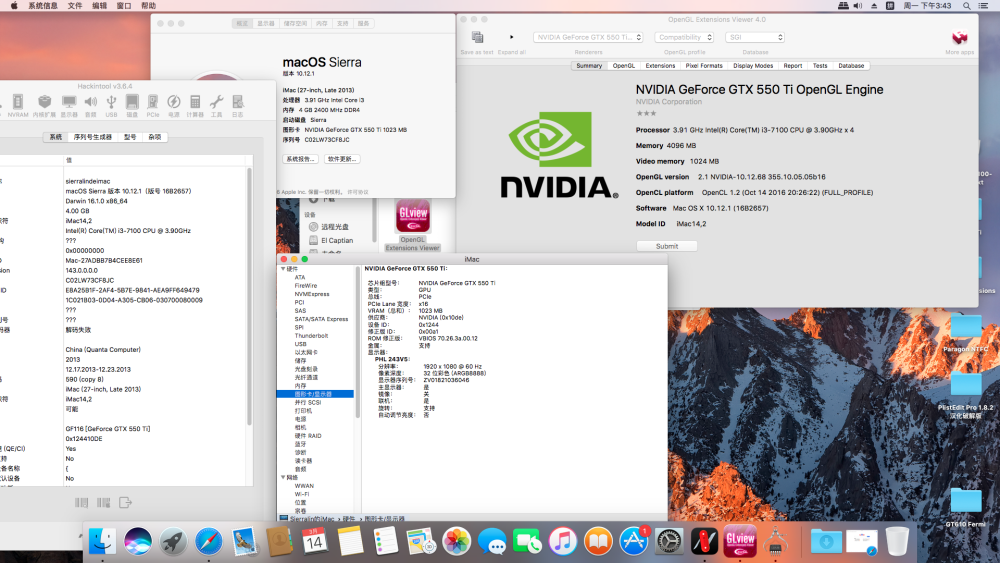Click the first barcode icon at Hackintool bottom
Screen dimensions: 1000x563
click(x=81, y=502)
